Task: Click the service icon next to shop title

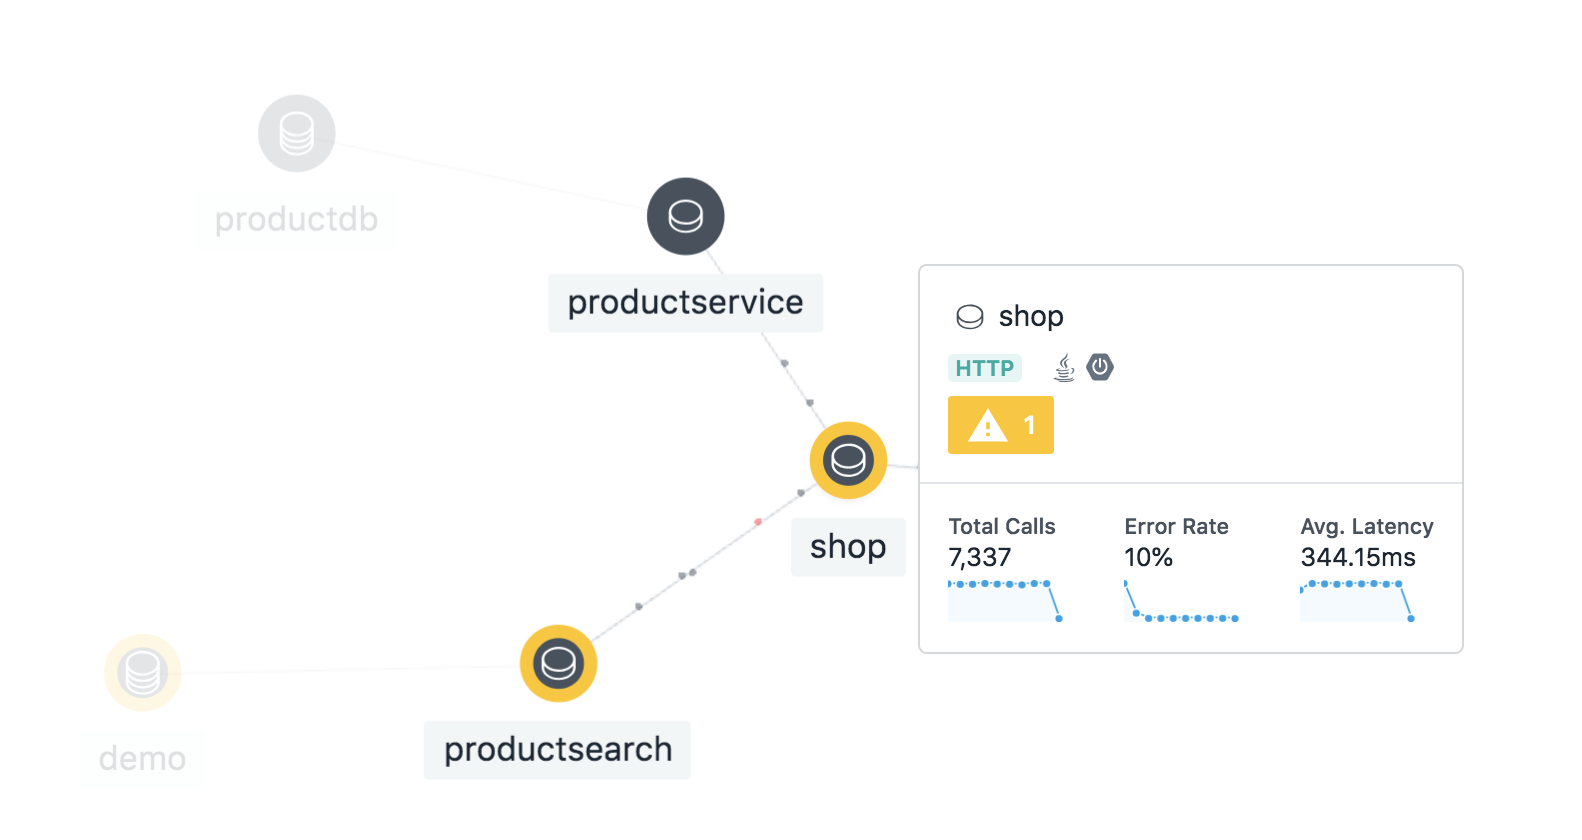Action: (x=970, y=315)
